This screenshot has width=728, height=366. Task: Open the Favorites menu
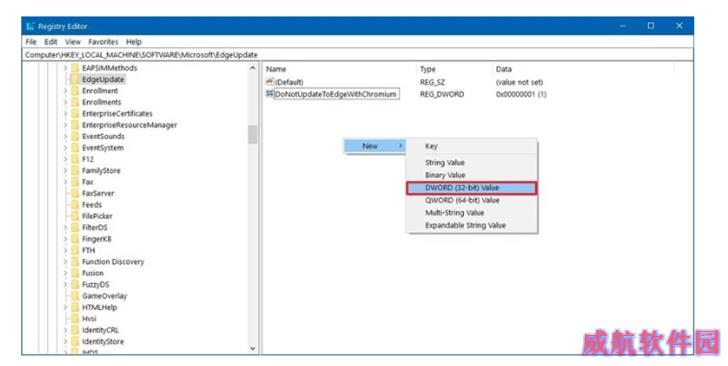(103, 42)
